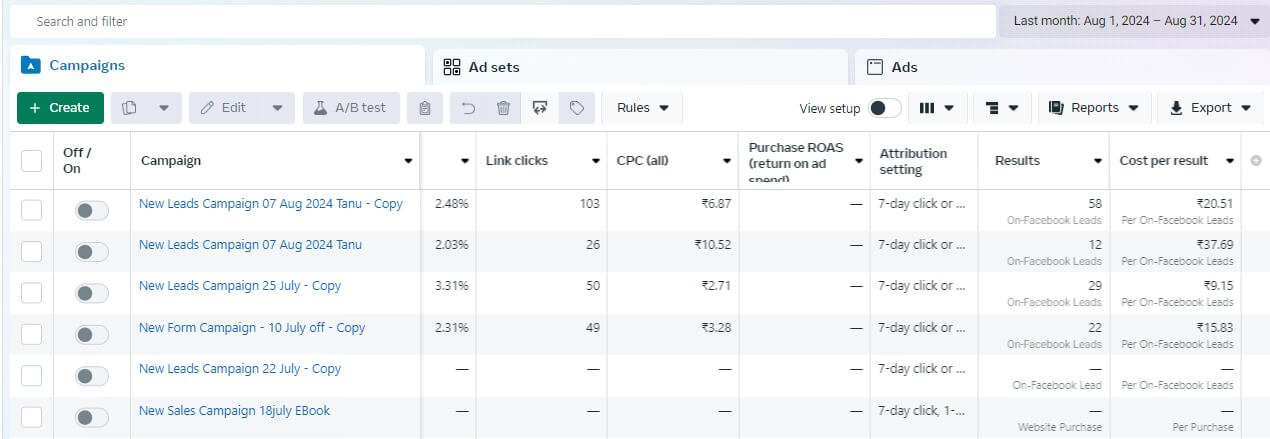Toggle the View setup switch
The height and width of the screenshot is (439, 1270).
[884, 108]
